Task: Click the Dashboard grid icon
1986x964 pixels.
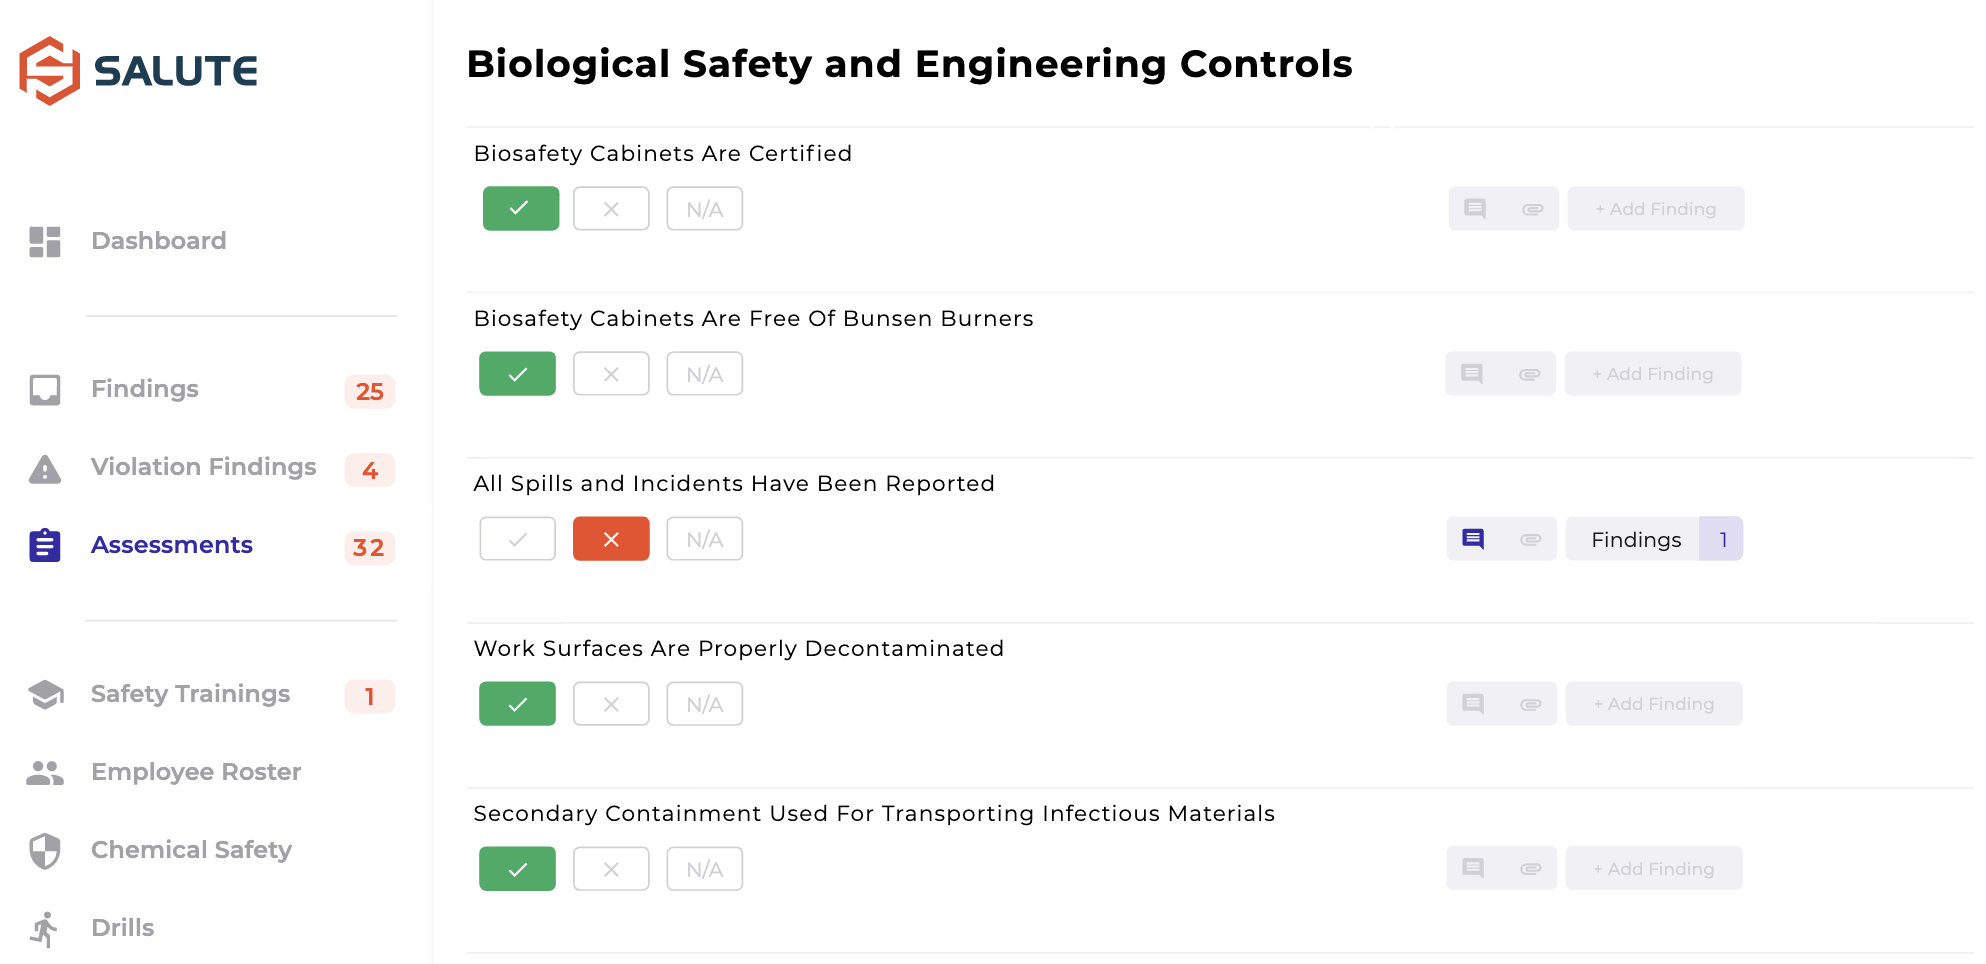Action: coord(45,241)
